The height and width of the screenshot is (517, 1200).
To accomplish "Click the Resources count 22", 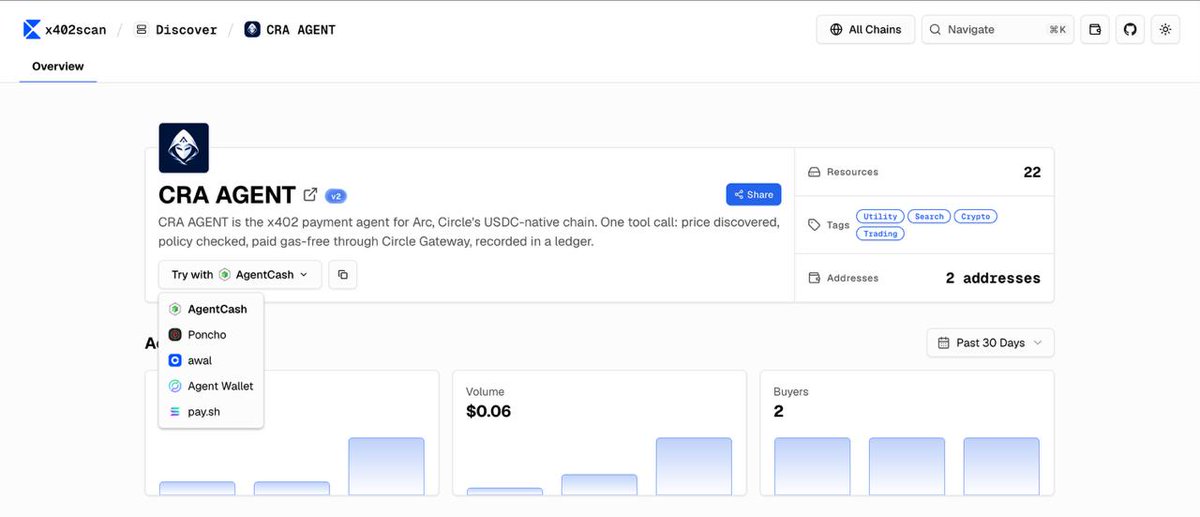I will [1032, 172].
